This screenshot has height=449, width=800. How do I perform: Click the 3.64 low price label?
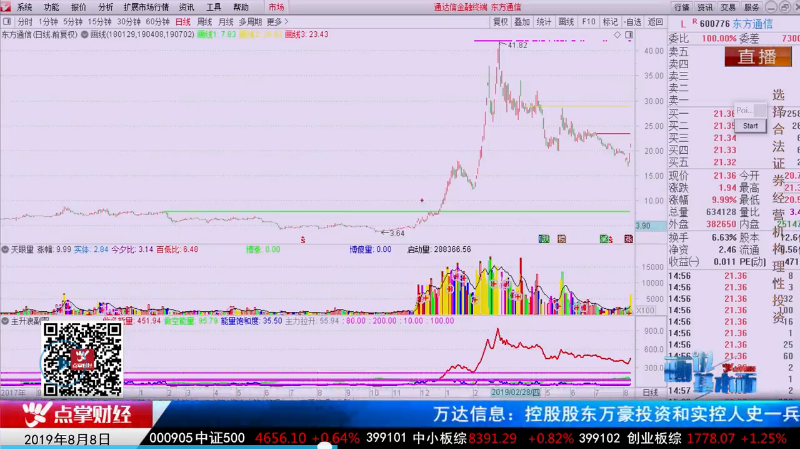[x=396, y=233]
